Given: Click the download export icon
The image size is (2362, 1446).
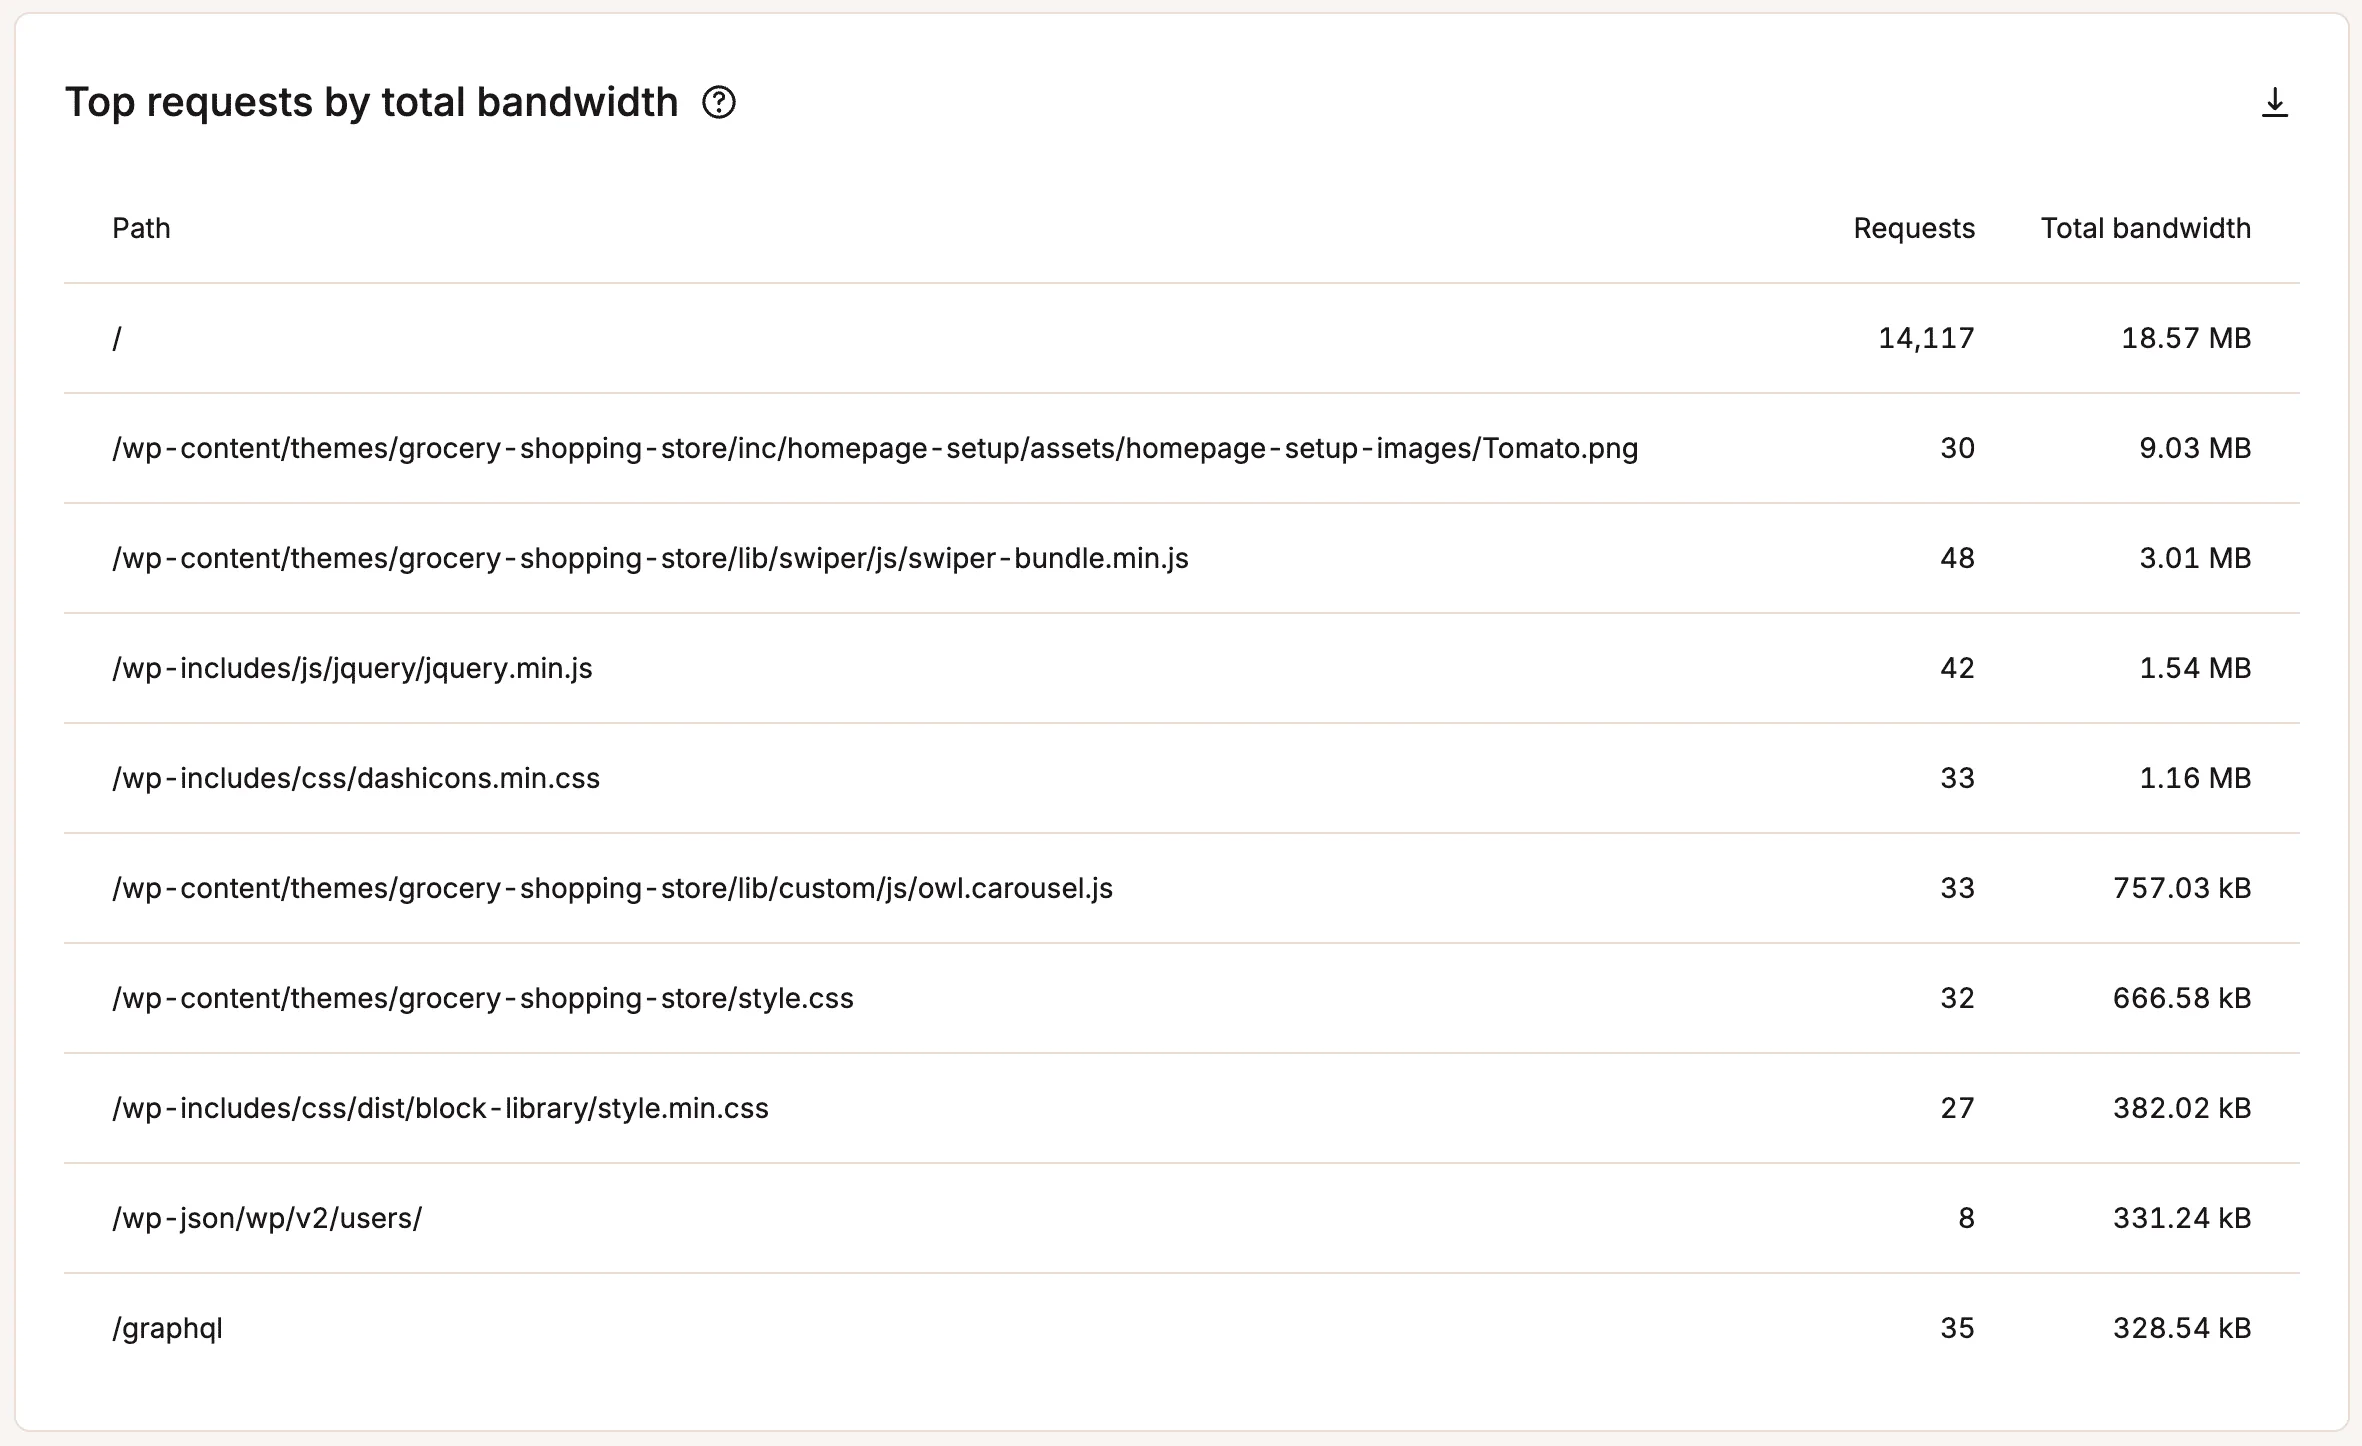Looking at the screenshot, I should pyautogui.click(x=2273, y=103).
